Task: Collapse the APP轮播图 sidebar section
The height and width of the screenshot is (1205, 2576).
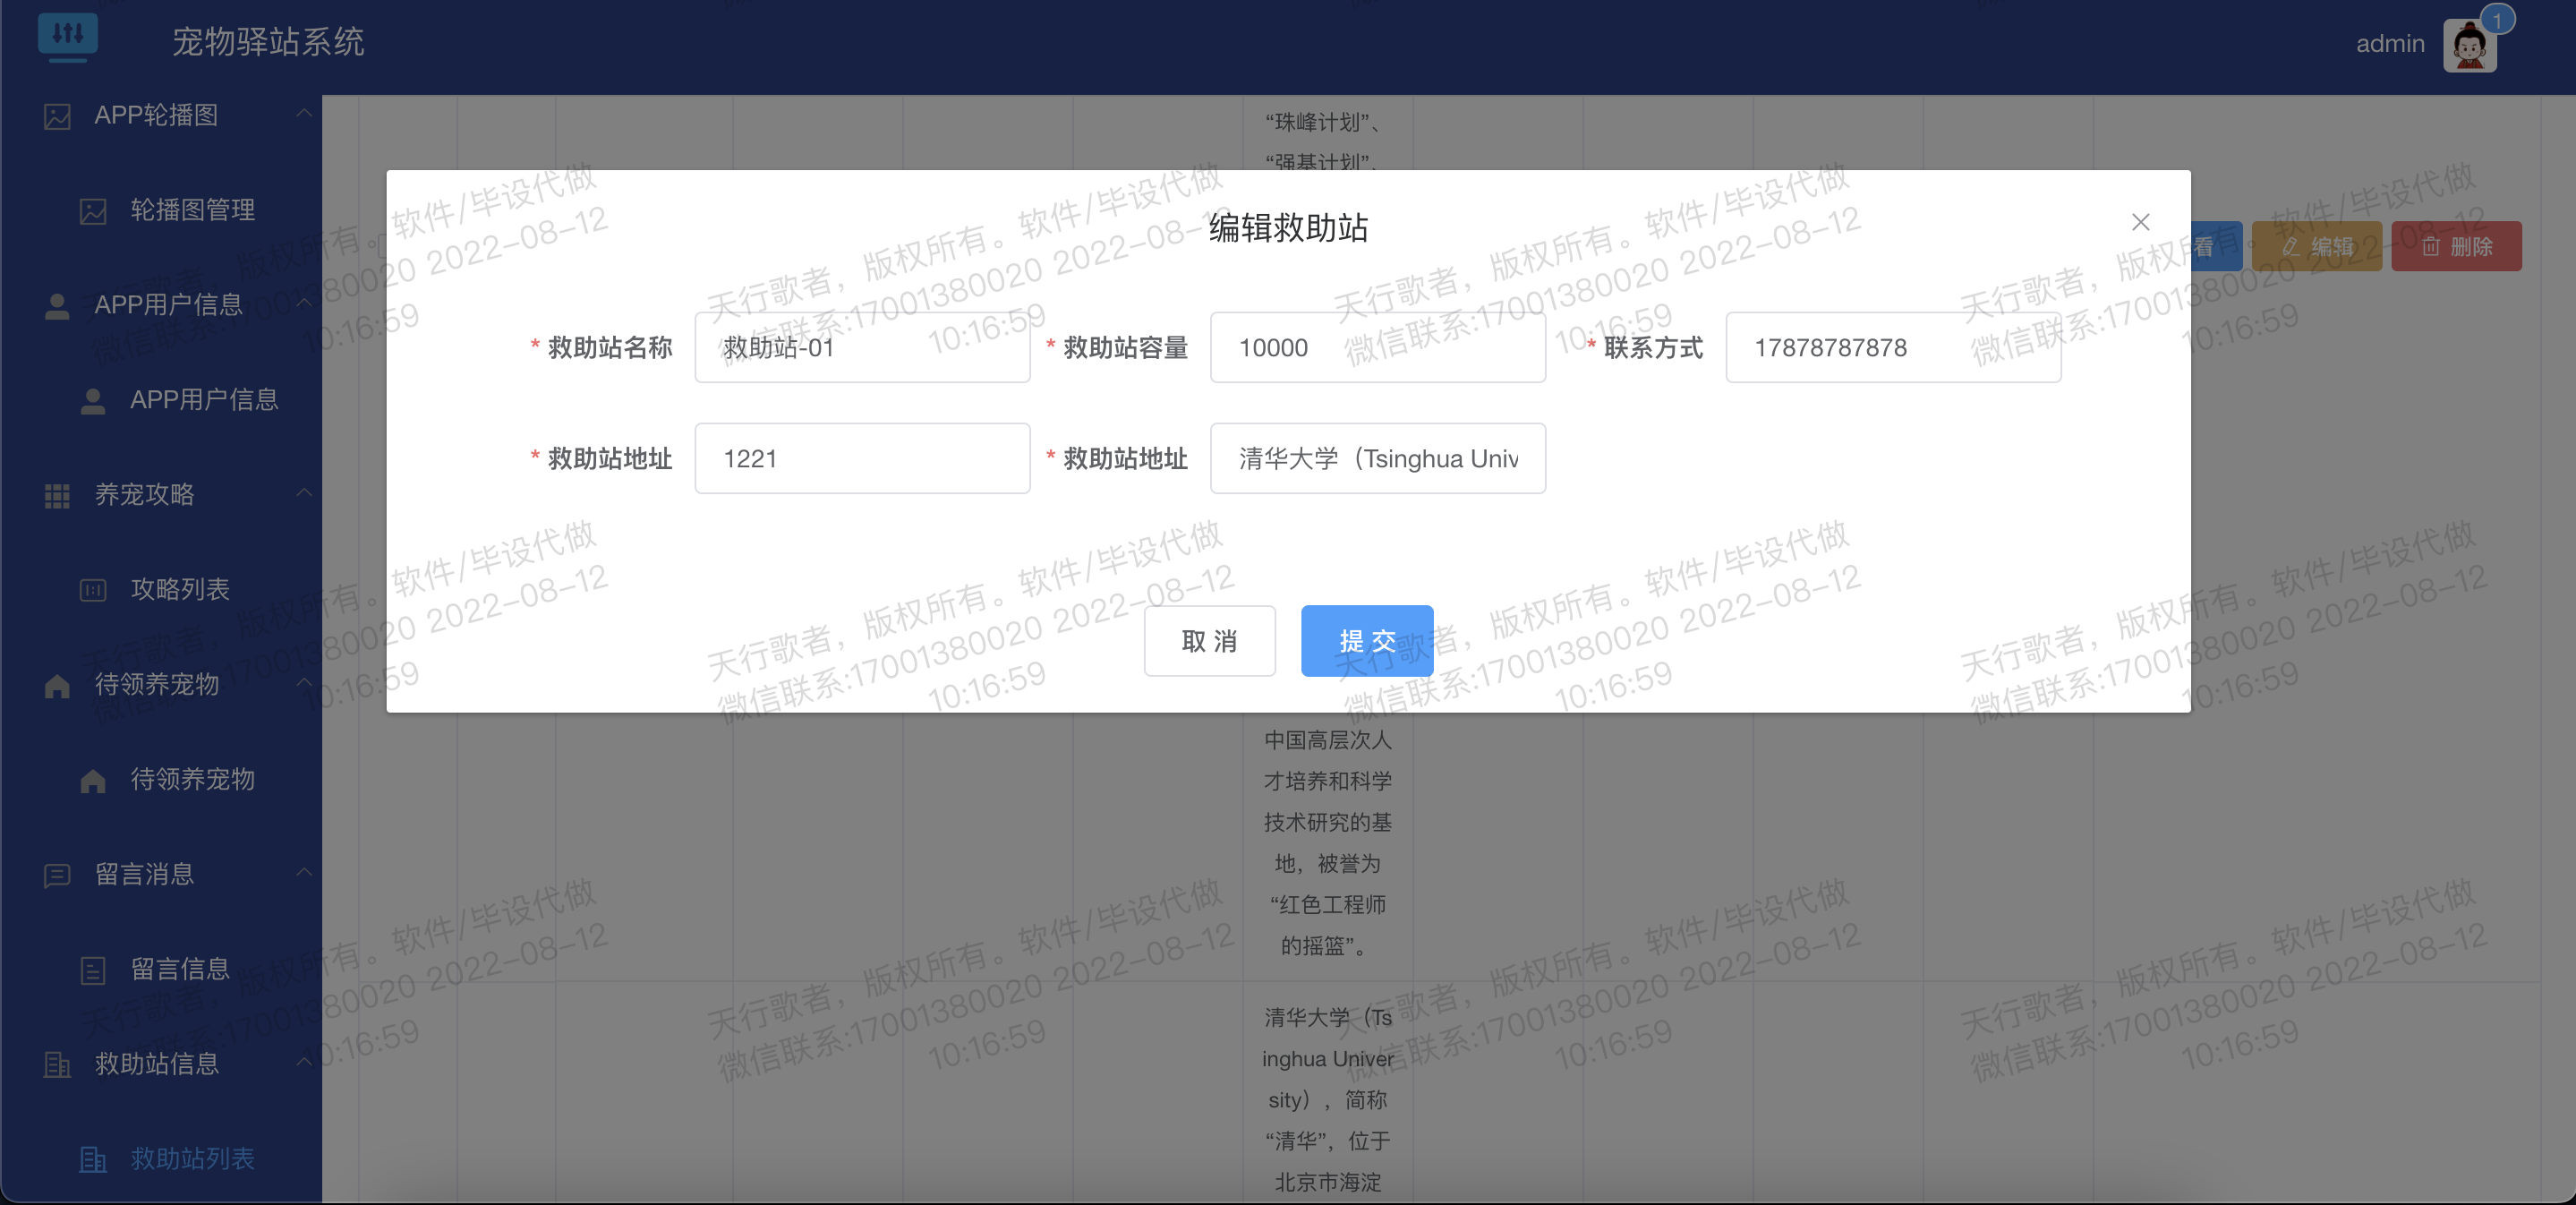Action: 303,113
